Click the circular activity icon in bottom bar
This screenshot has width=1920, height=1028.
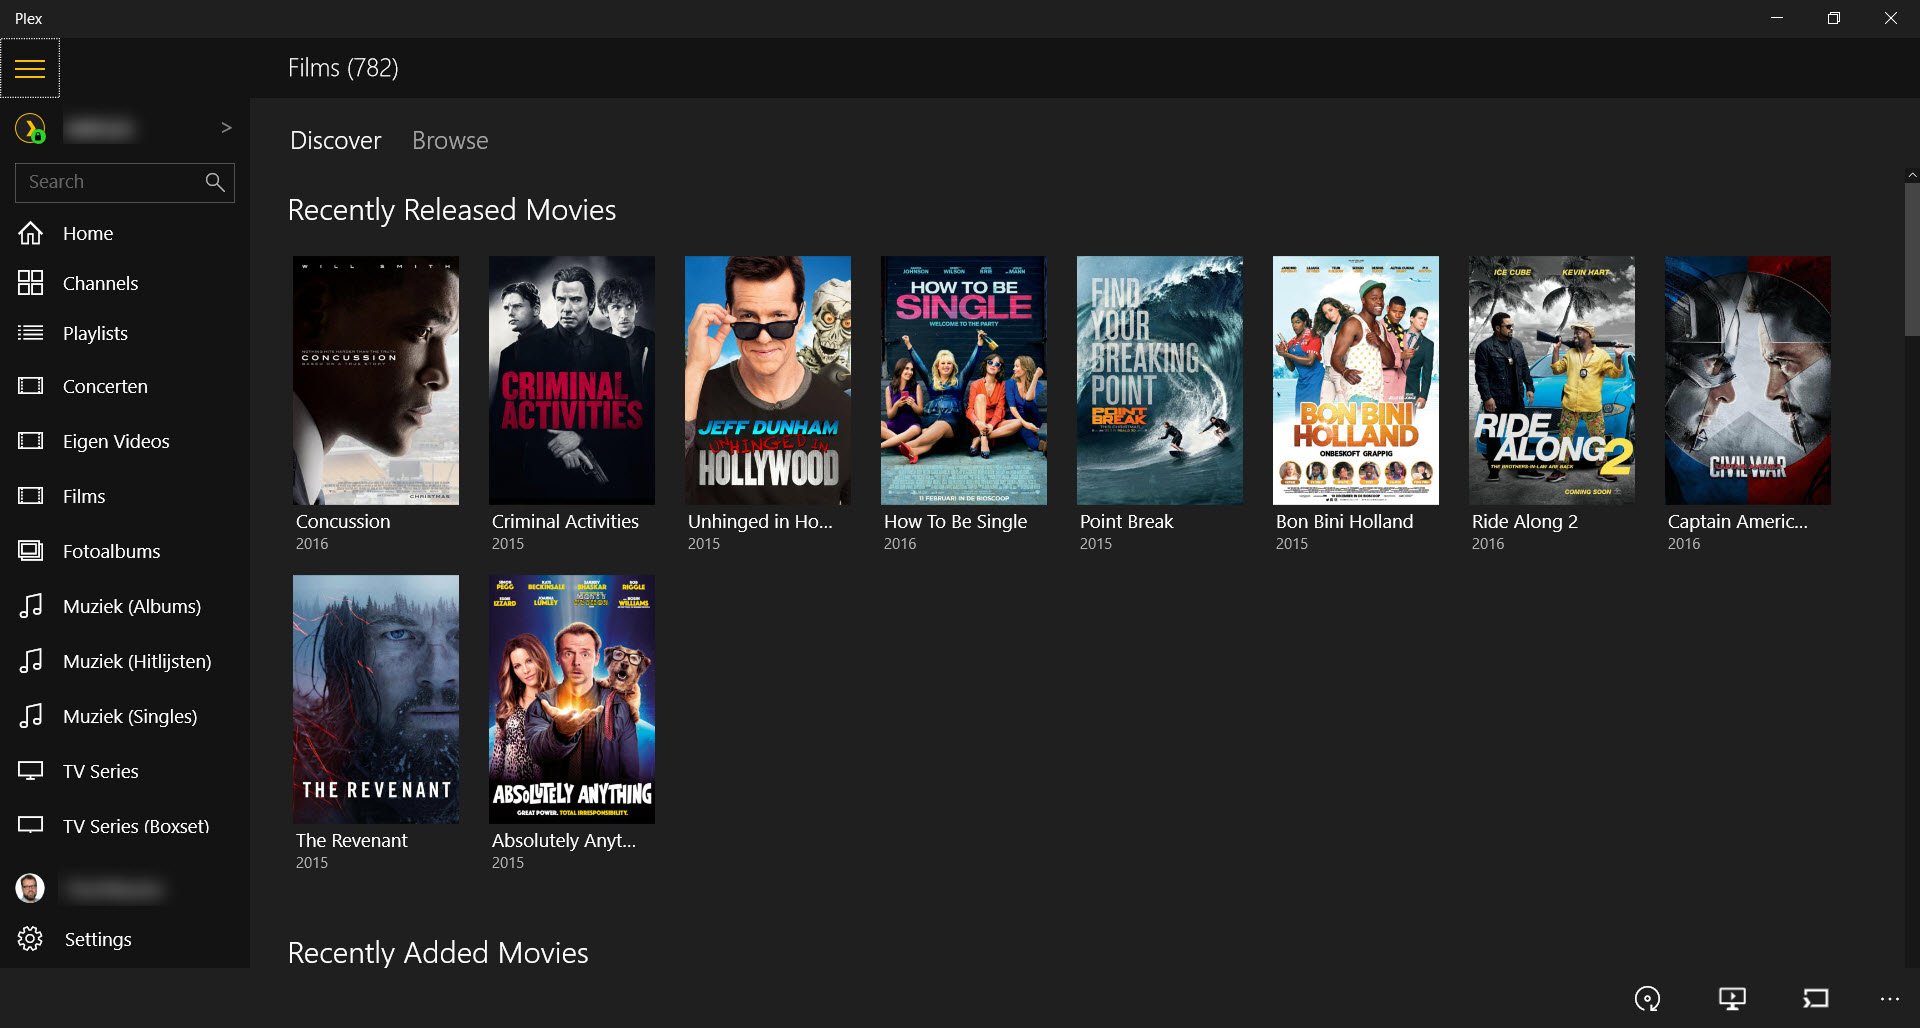tap(1647, 998)
